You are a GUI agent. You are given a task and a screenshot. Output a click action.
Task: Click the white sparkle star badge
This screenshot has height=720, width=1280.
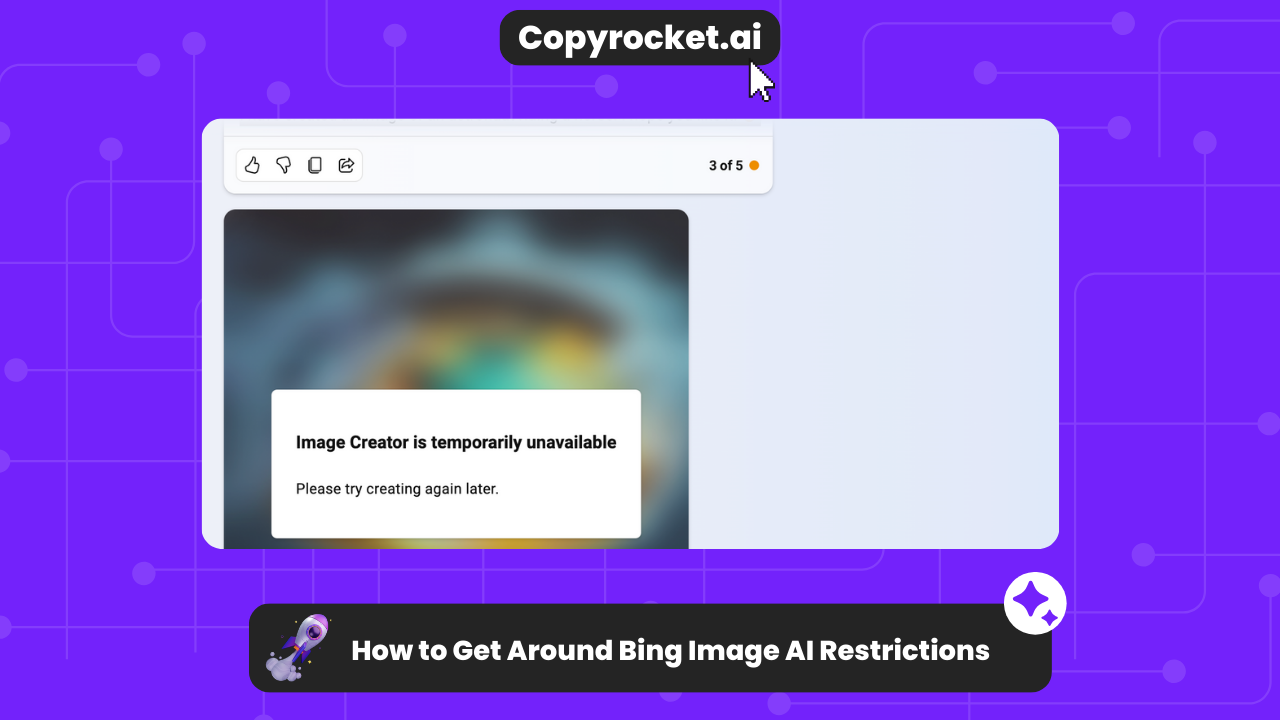1035,603
